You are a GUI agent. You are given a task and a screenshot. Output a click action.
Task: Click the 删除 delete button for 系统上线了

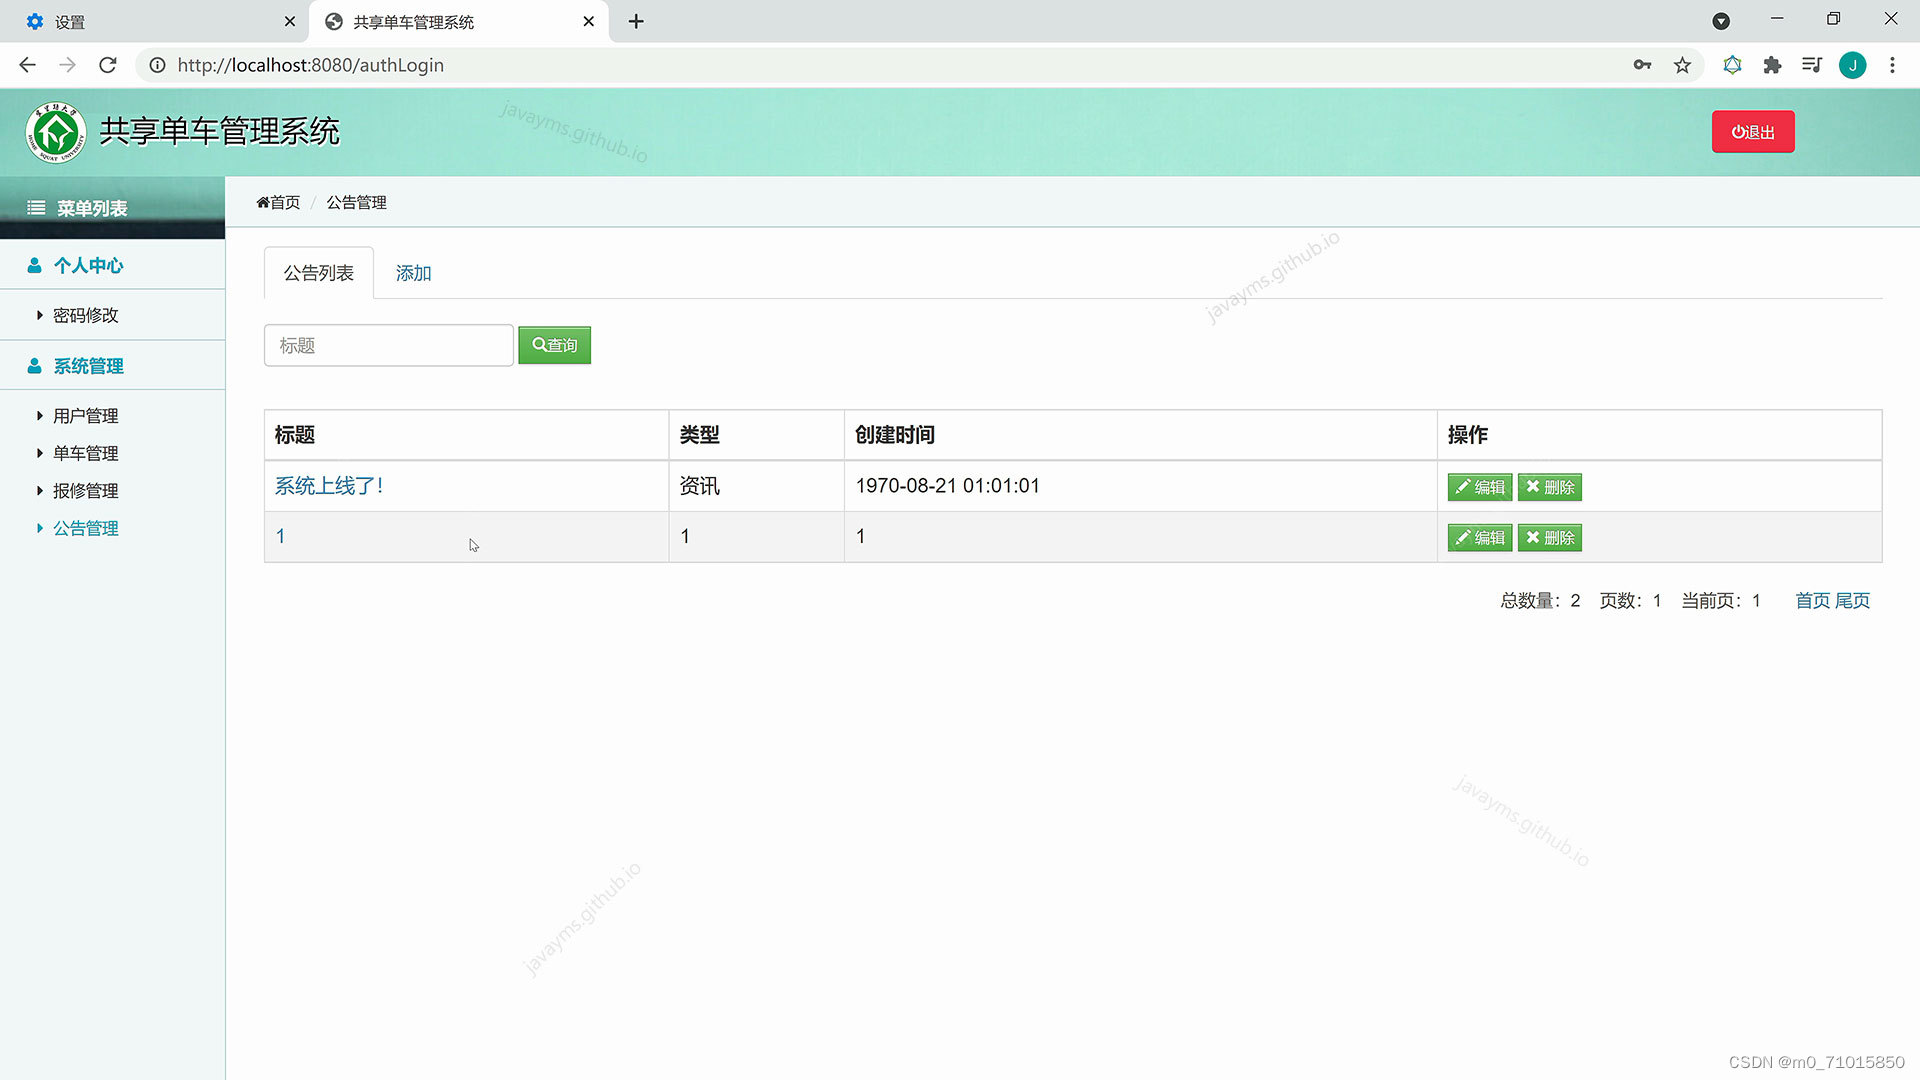click(x=1549, y=487)
